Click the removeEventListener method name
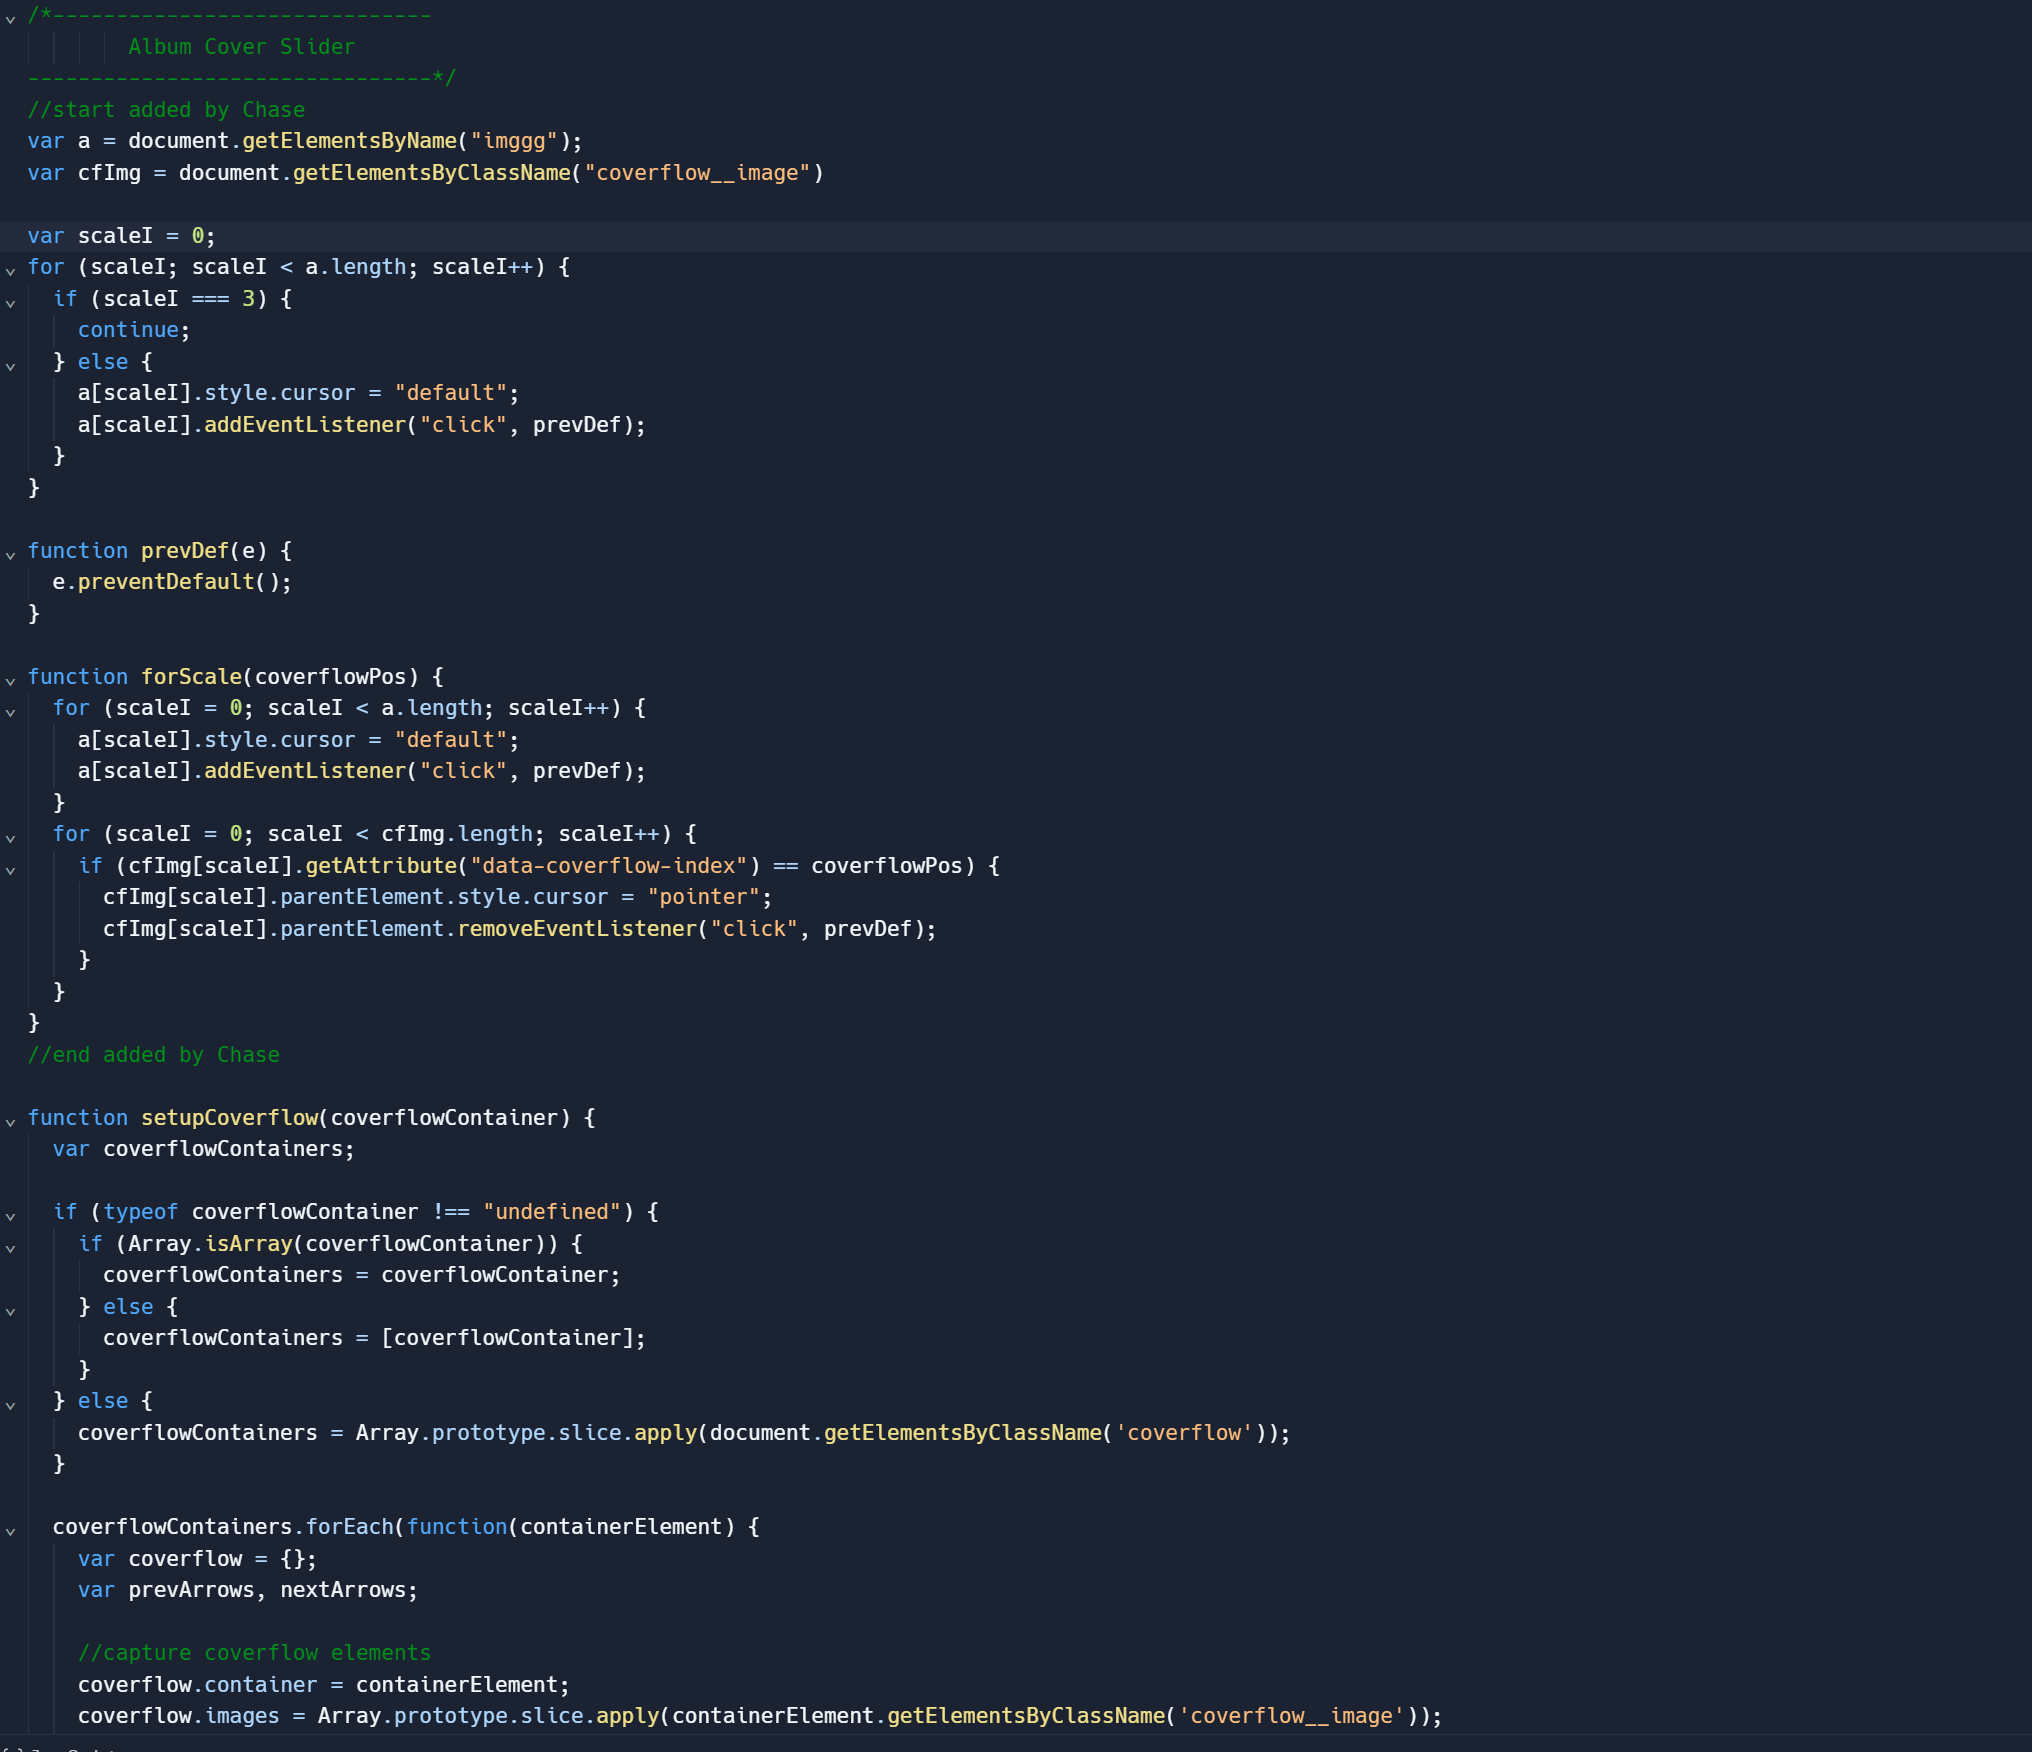Viewport: 2032px width, 1752px height. (x=575, y=929)
